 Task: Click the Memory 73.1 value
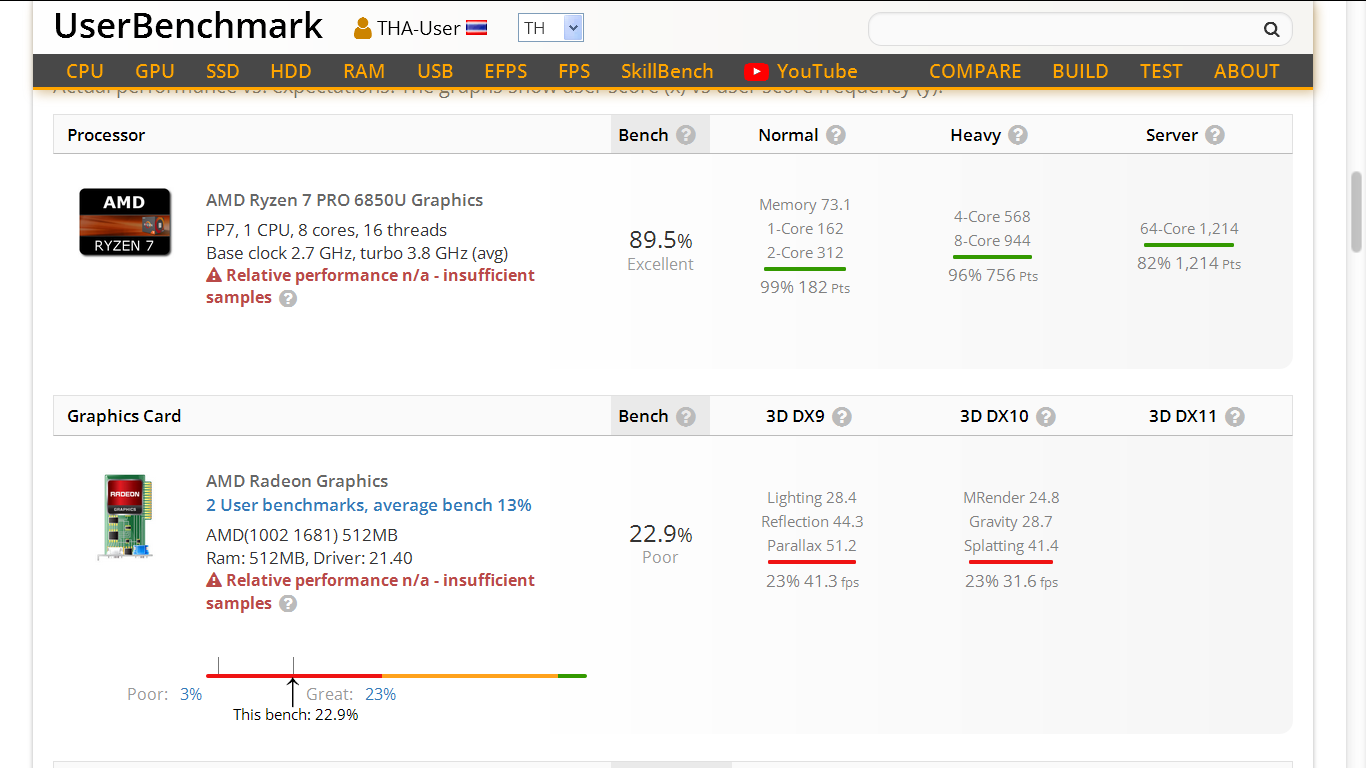pos(805,205)
